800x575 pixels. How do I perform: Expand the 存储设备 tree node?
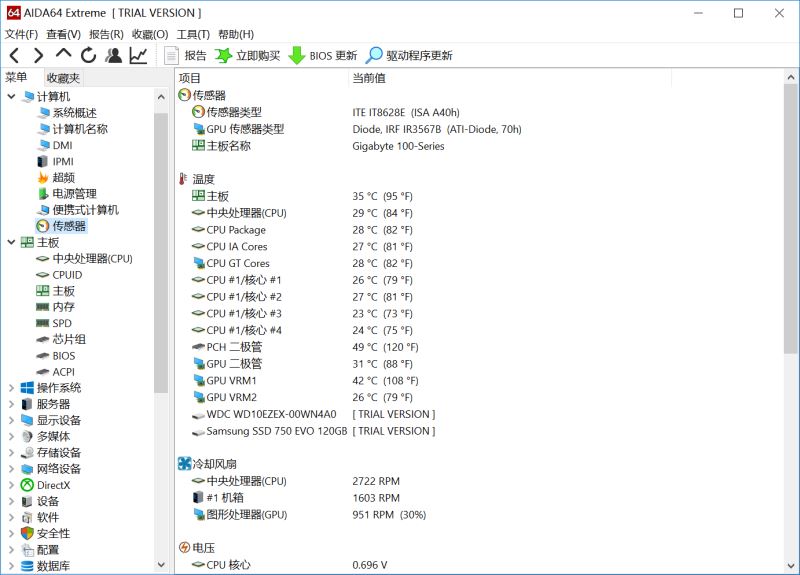11,453
